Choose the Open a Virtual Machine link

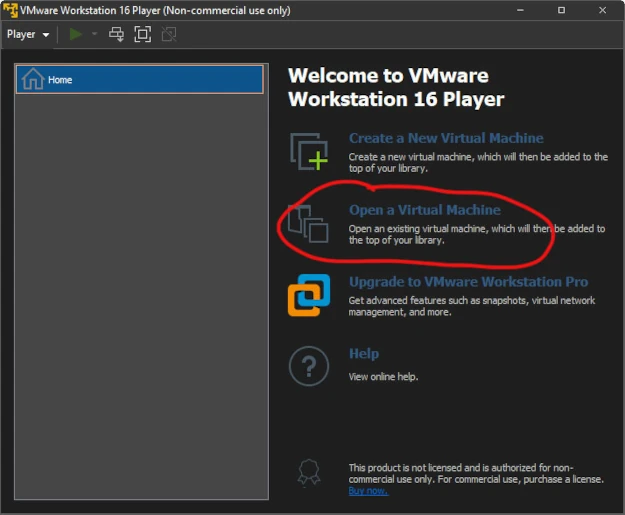(x=424, y=210)
